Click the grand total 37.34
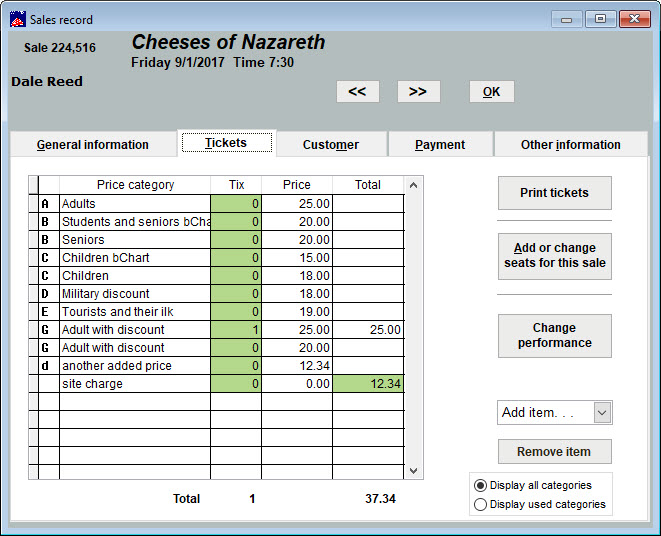Viewport: 661px width, 536px height. coord(380,499)
